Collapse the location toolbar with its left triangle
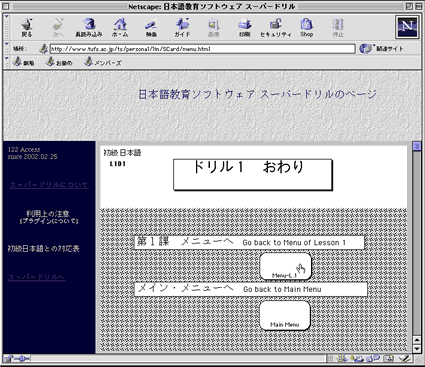 click(x=7, y=44)
